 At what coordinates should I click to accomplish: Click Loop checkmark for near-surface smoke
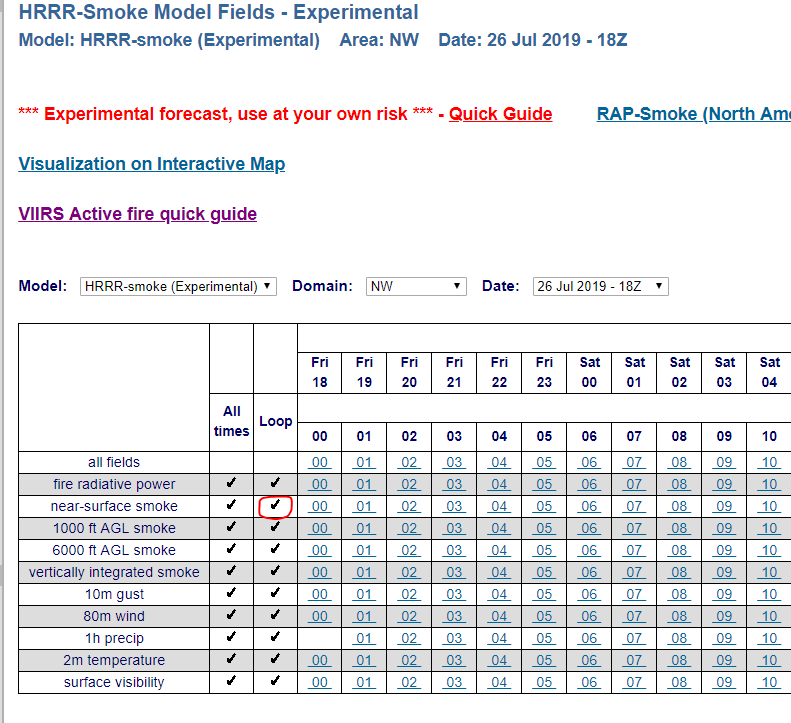275,506
